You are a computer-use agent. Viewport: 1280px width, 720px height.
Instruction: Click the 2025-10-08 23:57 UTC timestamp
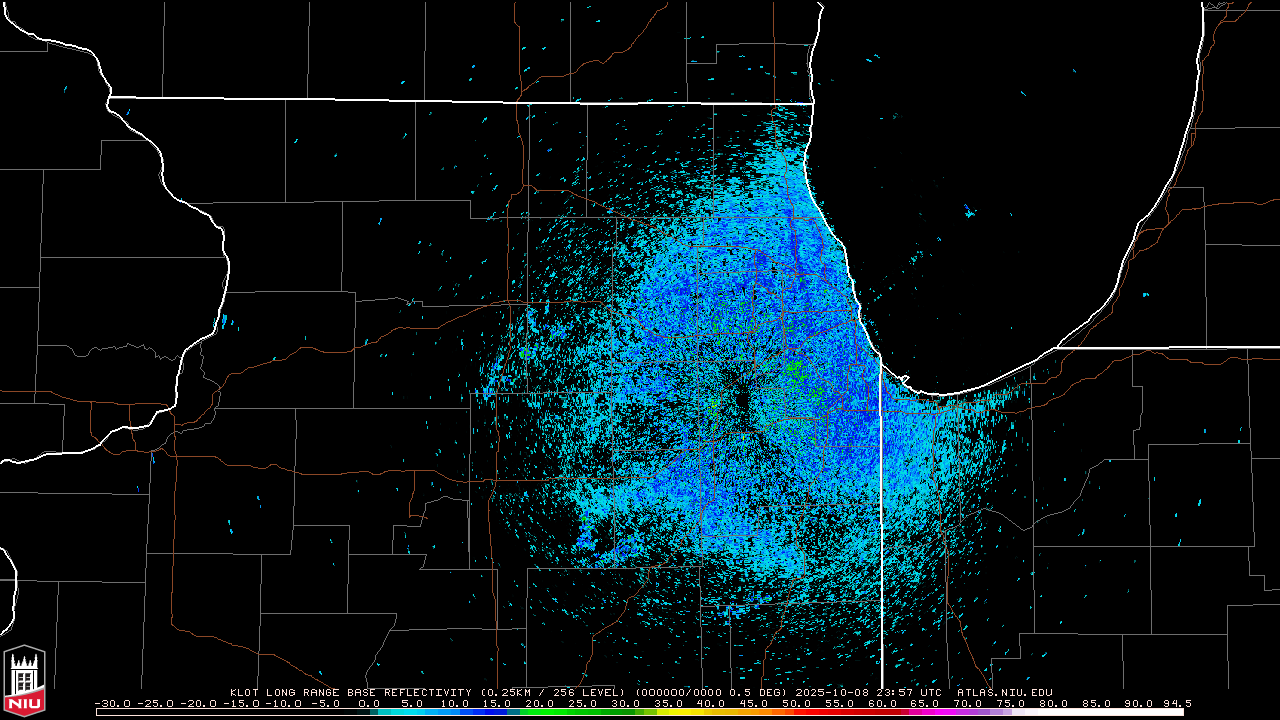pos(868,692)
